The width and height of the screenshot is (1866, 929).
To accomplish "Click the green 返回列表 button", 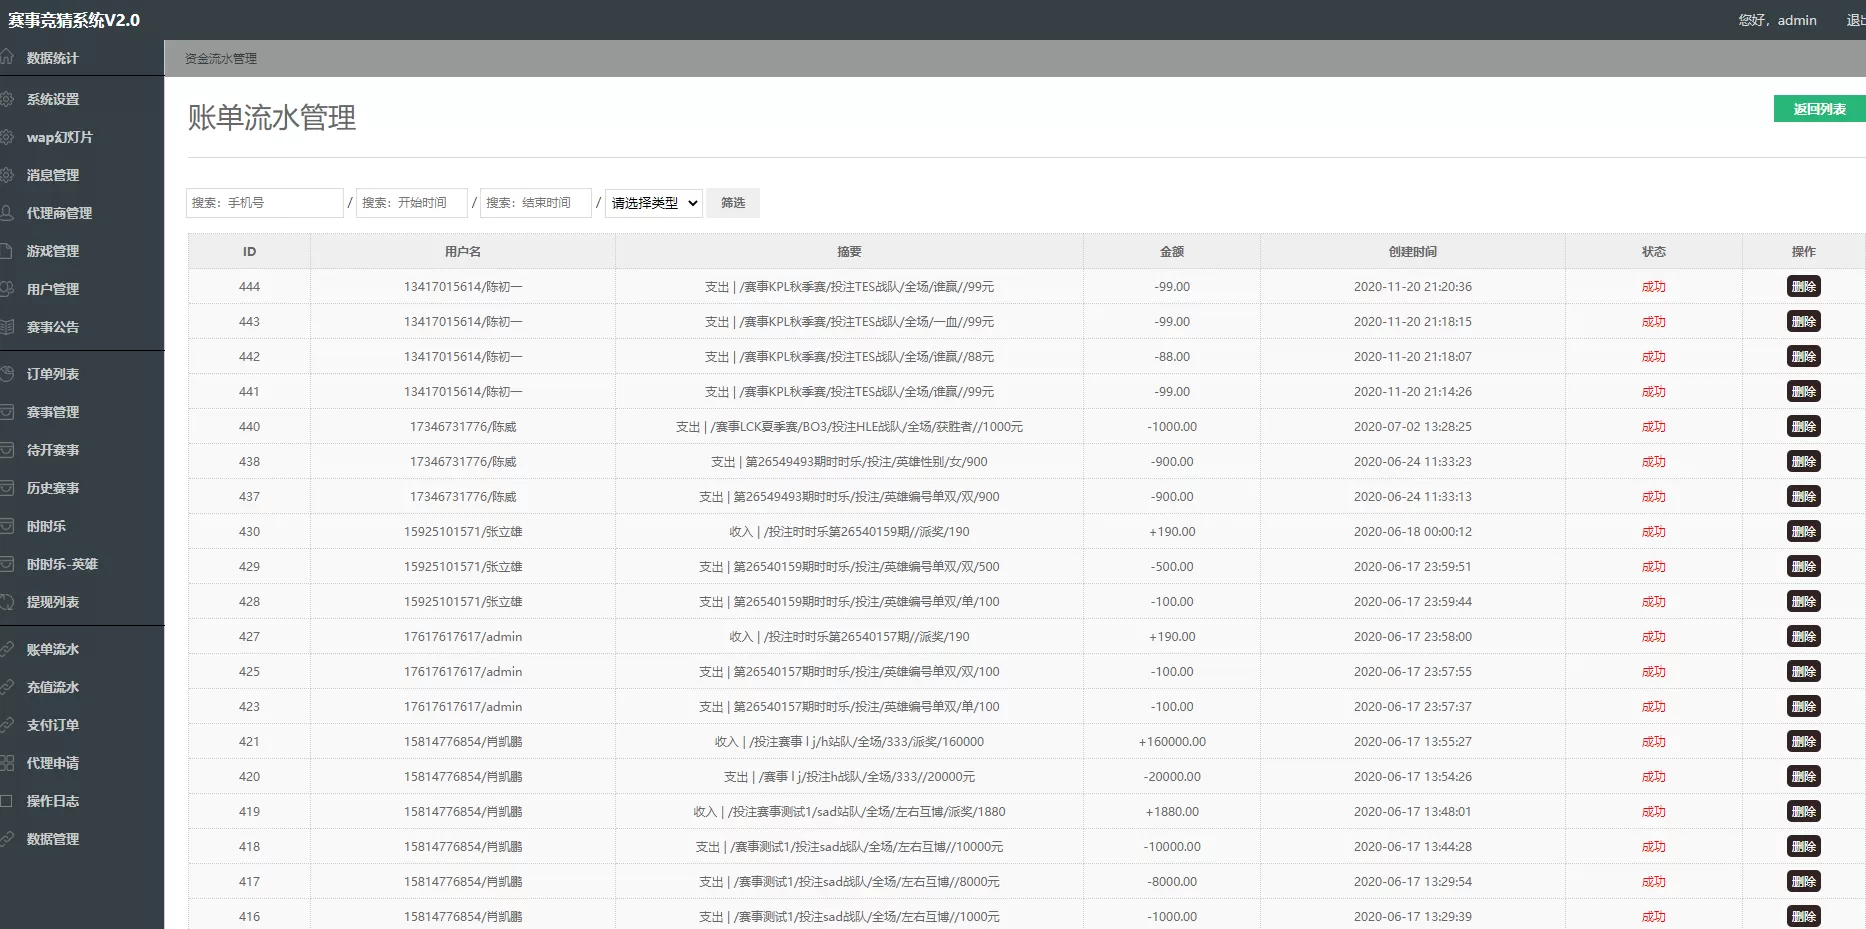I will click(1818, 108).
